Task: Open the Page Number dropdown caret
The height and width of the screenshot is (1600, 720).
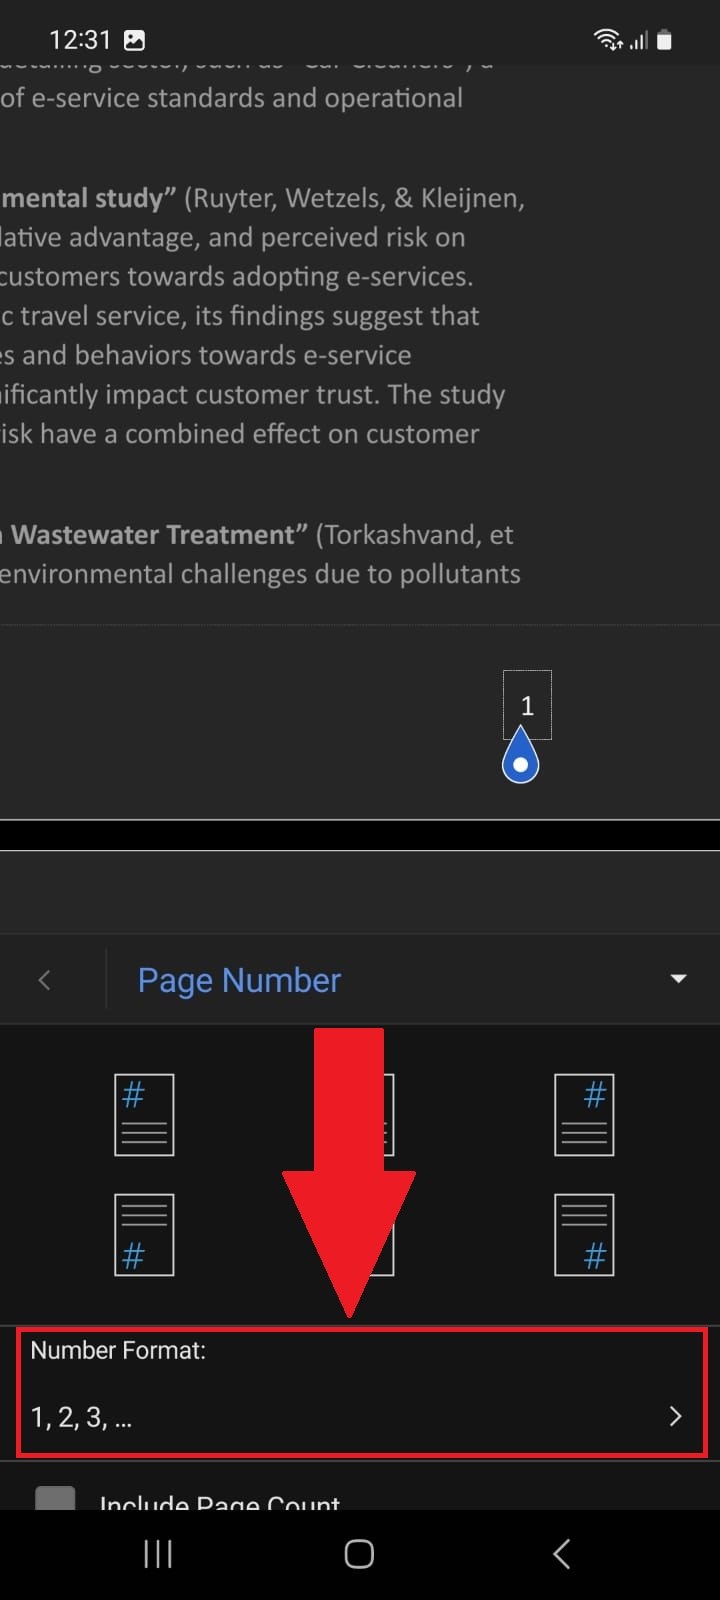Action: 678,980
